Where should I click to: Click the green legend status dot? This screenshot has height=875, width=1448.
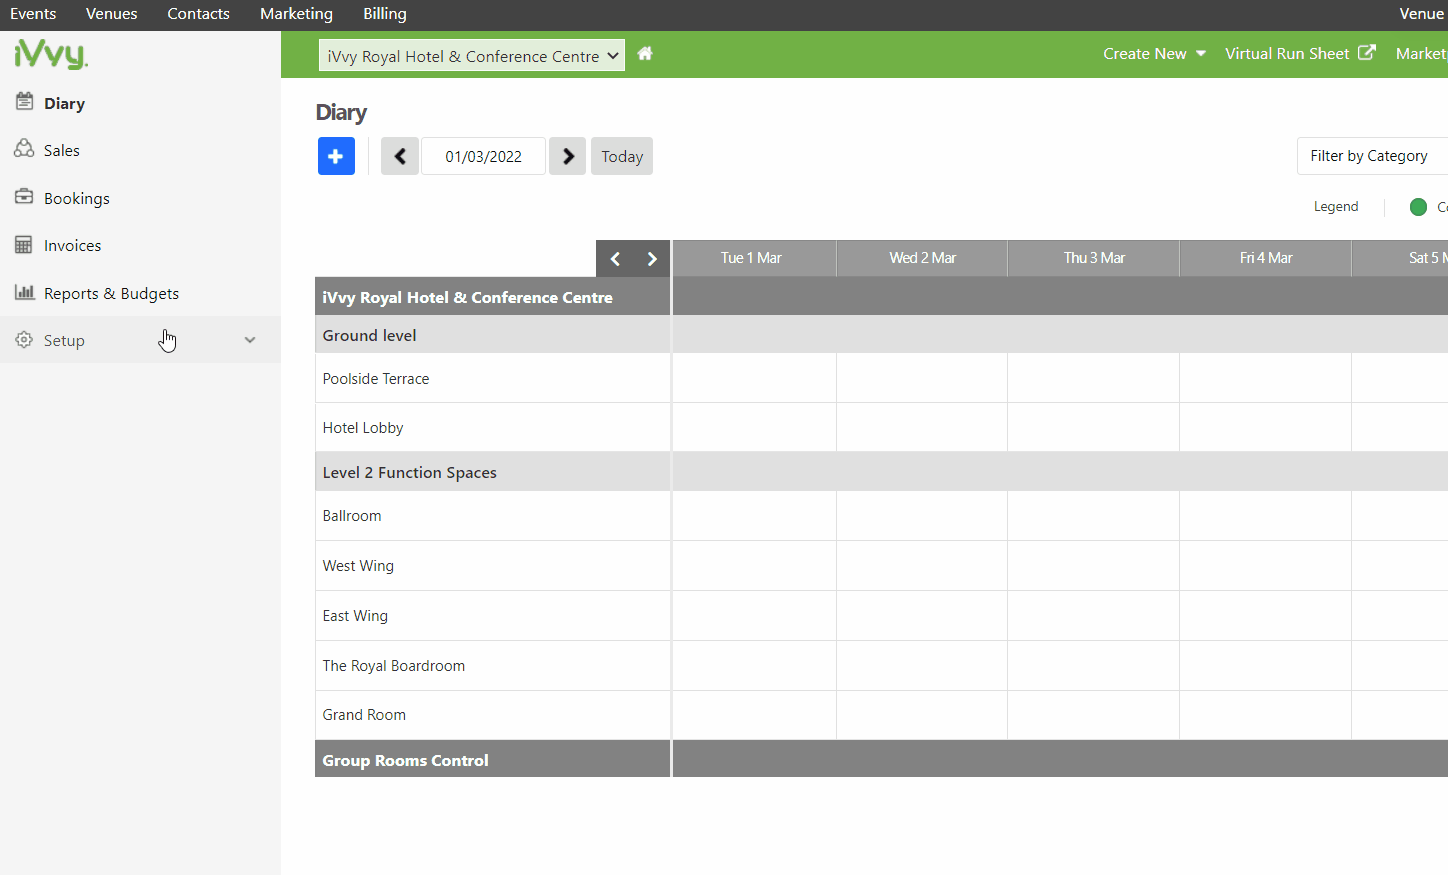click(1418, 207)
